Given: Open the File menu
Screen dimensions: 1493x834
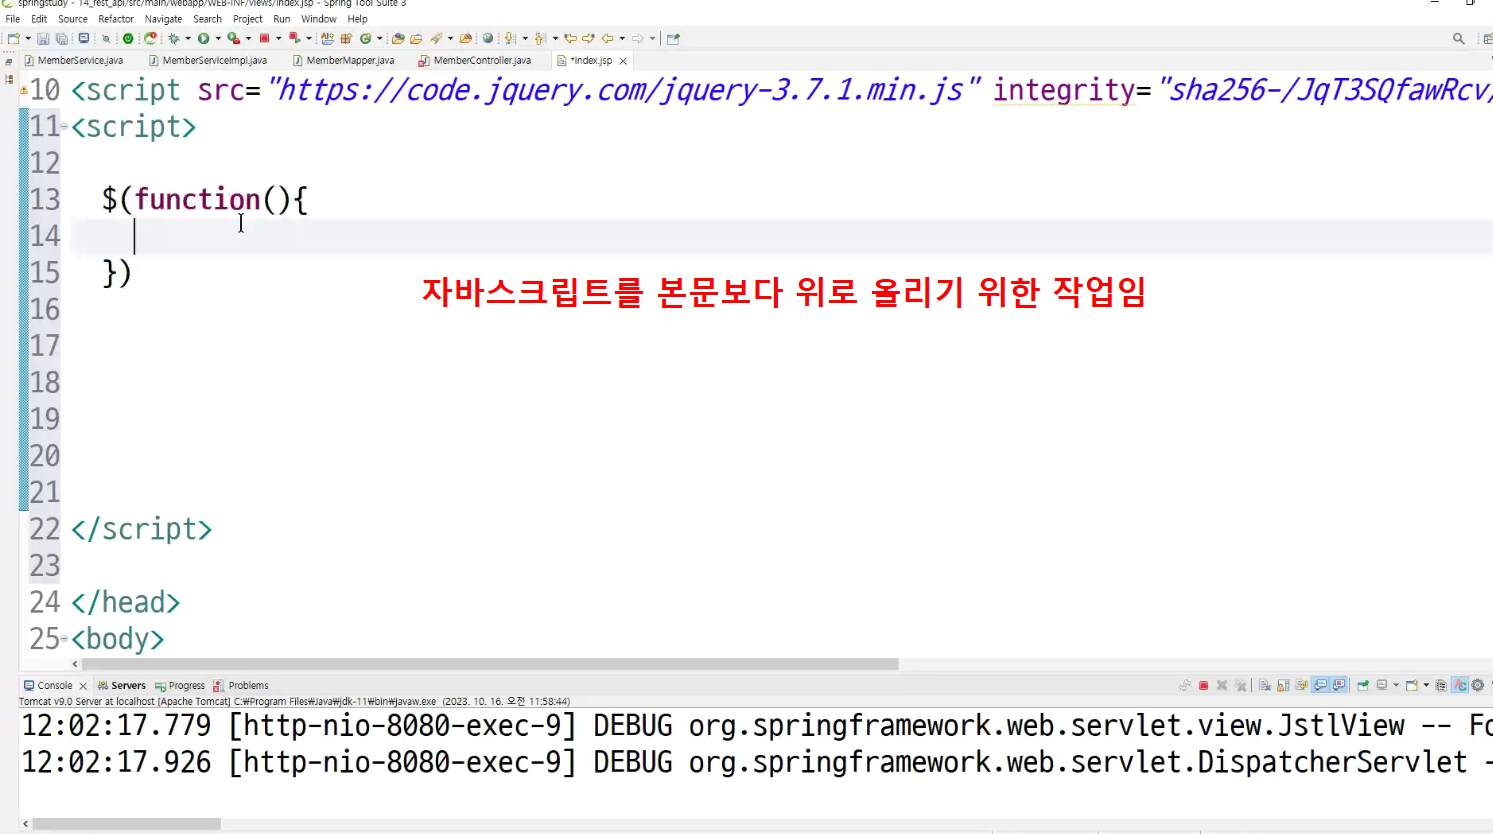Looking at the screenshot, I should [13, 19].
